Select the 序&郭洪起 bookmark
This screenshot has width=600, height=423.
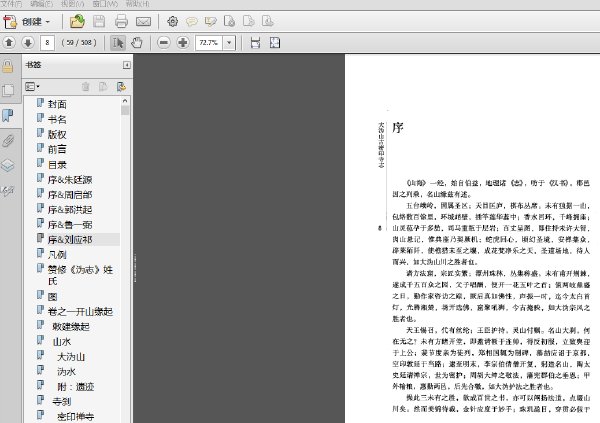point(70,209)
